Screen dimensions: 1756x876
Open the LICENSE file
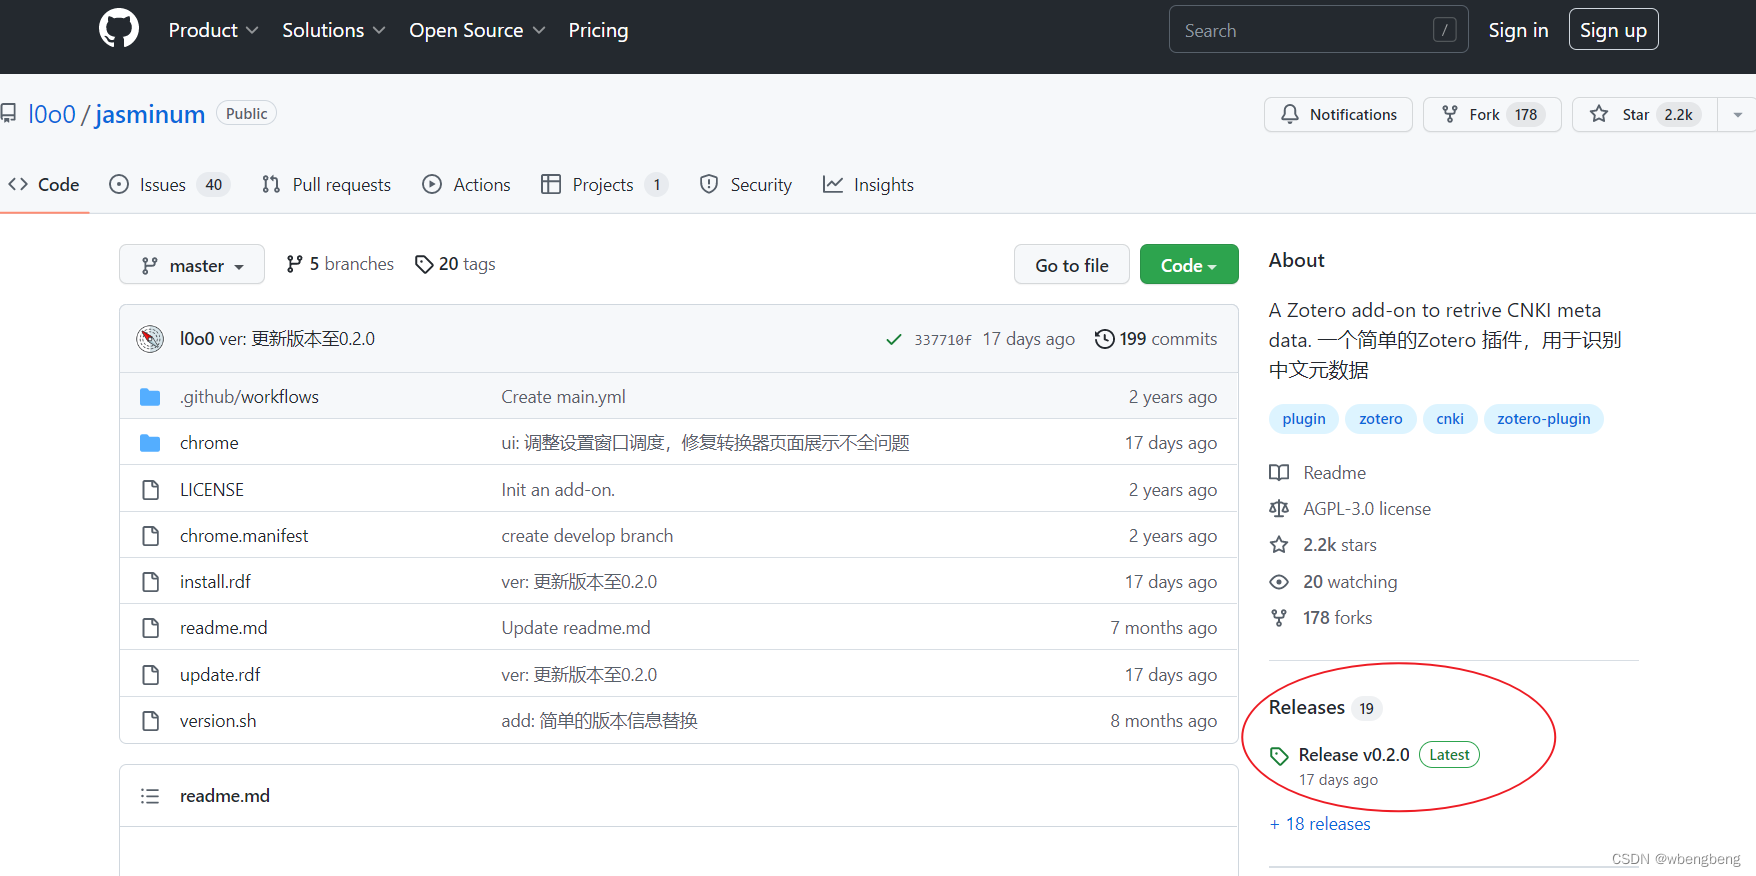point(212,490)
